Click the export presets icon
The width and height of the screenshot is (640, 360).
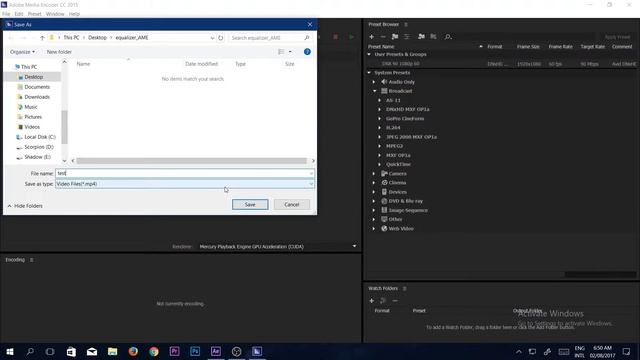[433, 37]
